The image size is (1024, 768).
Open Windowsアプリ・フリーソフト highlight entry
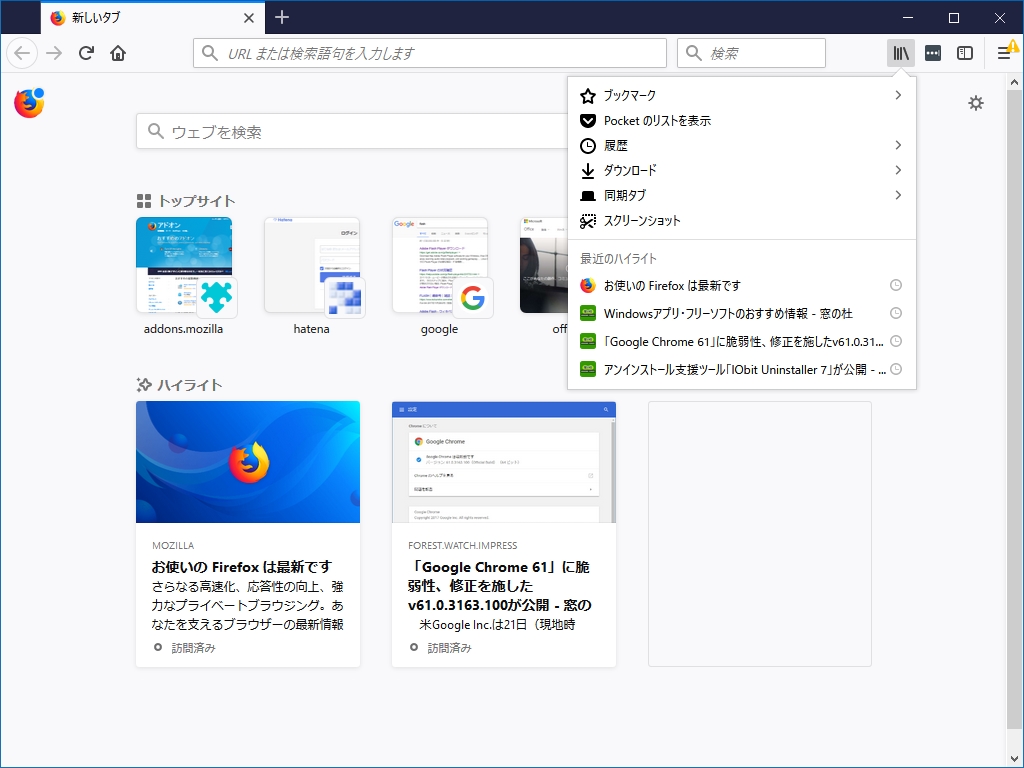742,313
